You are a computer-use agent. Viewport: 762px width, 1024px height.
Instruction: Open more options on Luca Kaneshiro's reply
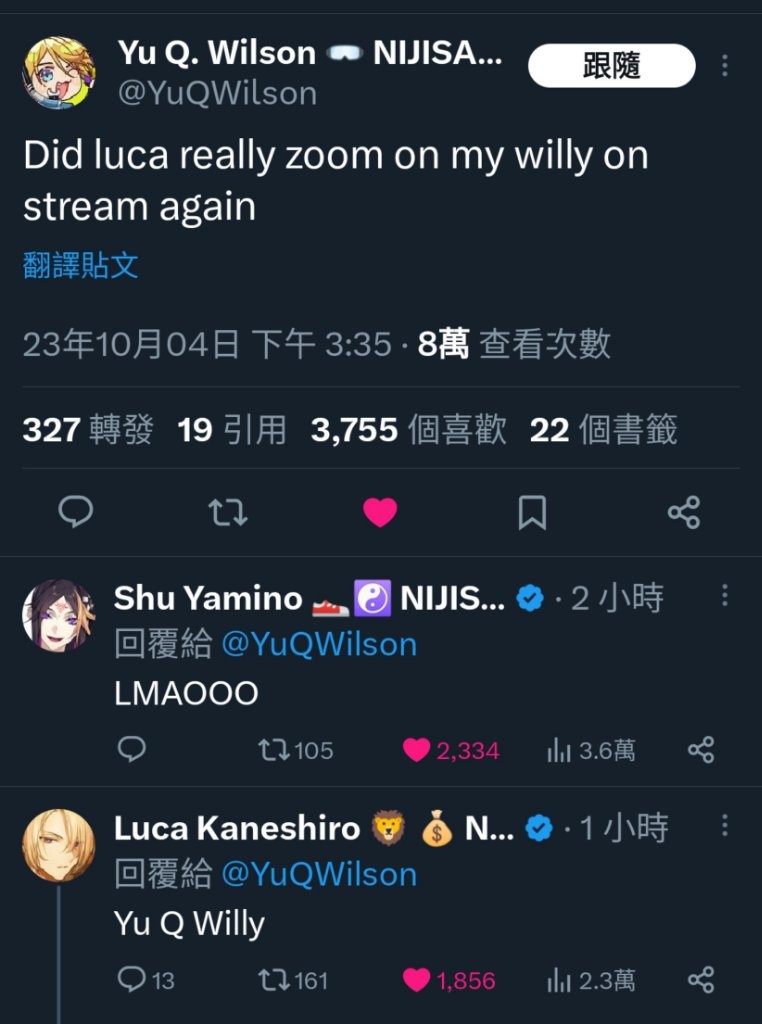tap(725, 825)
